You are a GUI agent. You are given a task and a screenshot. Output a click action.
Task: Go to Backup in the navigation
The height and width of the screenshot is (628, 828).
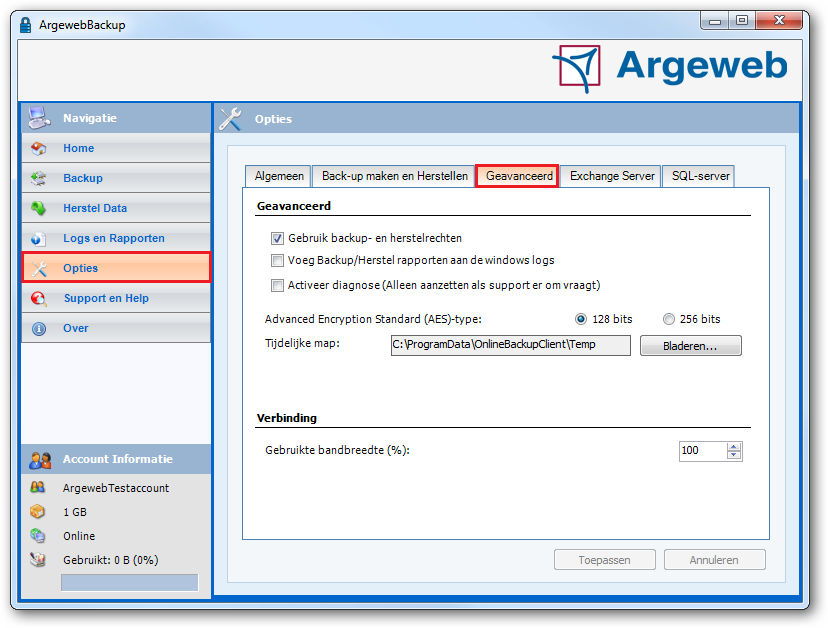click(x=116, y=179)
